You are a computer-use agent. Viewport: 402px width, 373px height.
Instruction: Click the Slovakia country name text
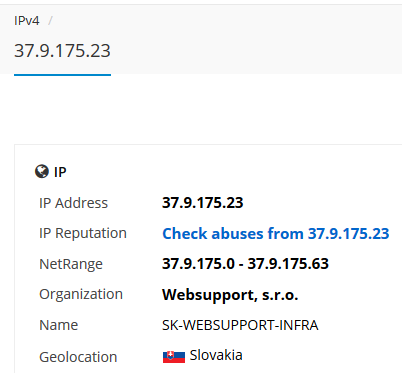pos(216,355)
